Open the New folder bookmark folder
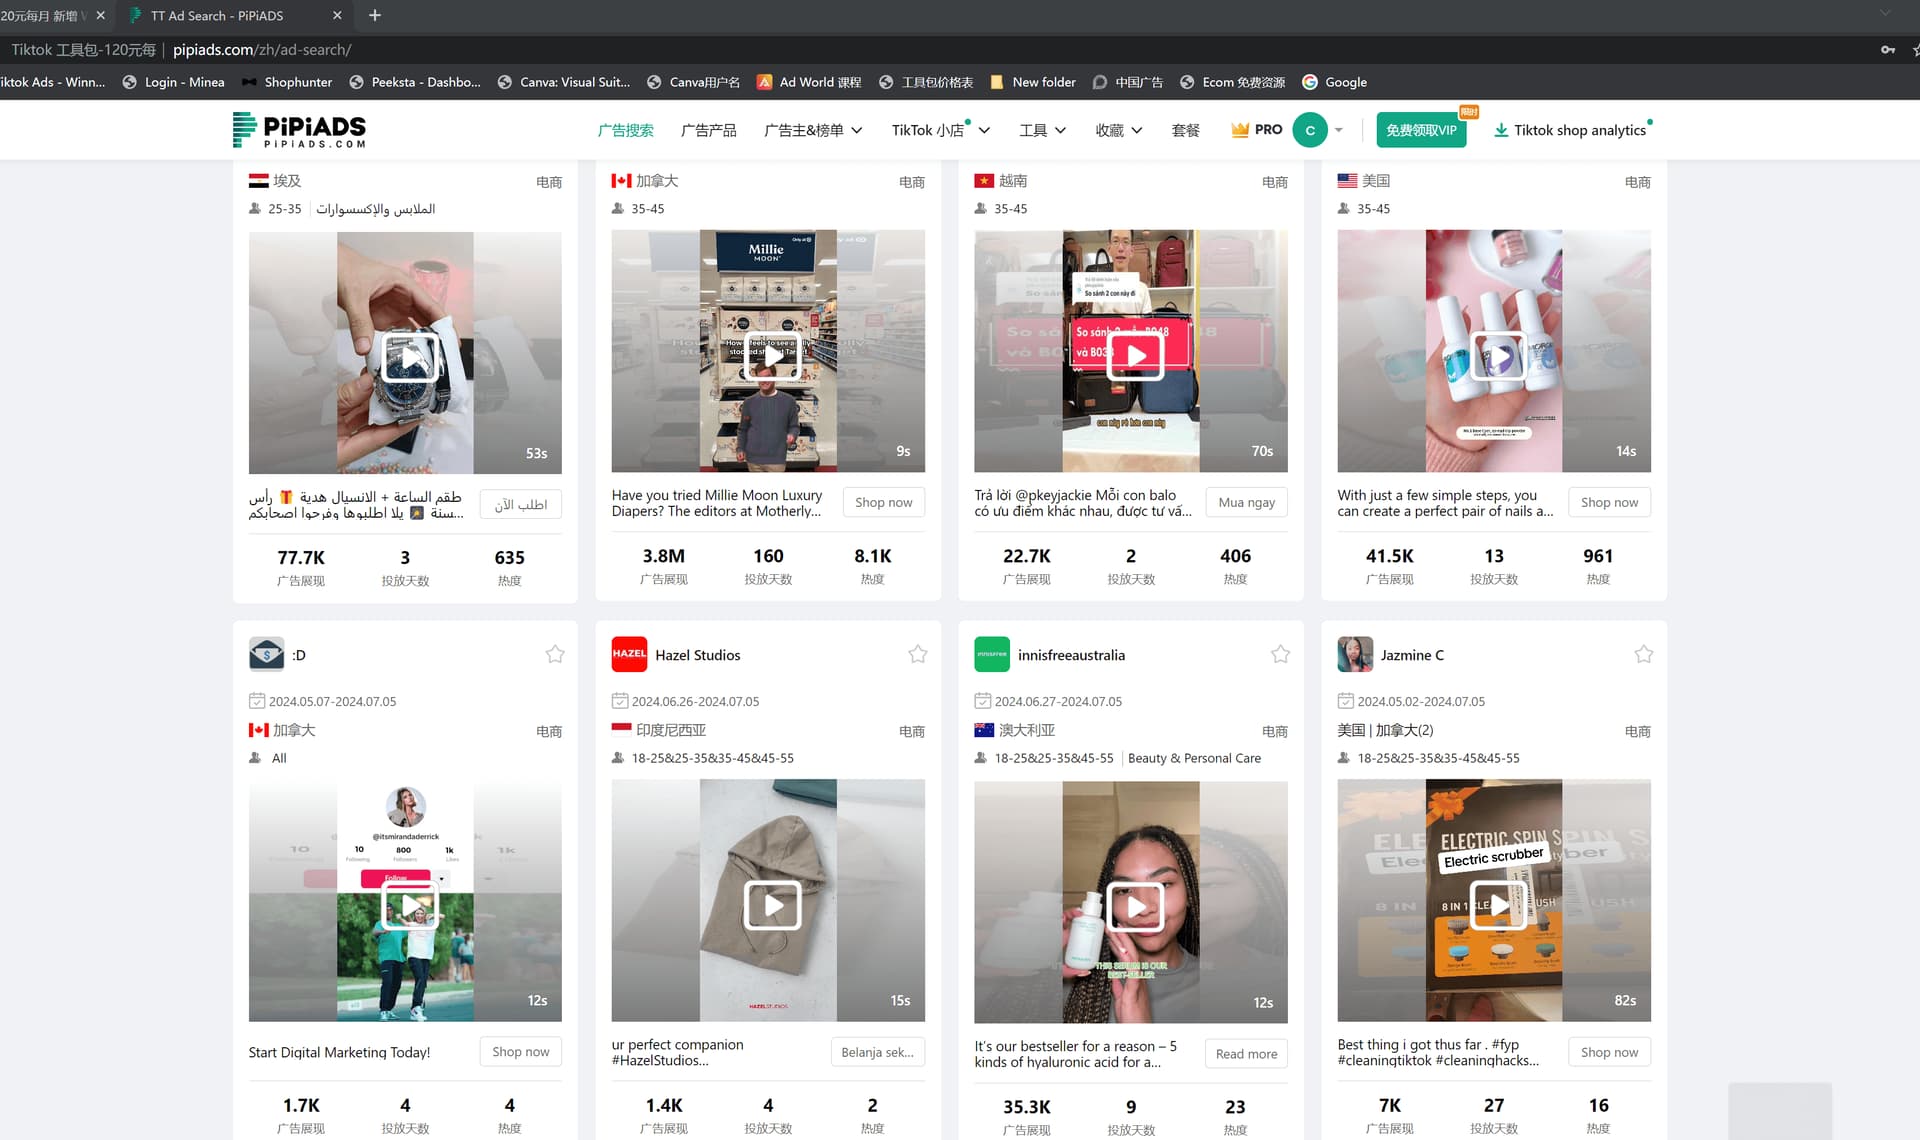This screenshot has width=1920, height=1140. (1033, 82)
